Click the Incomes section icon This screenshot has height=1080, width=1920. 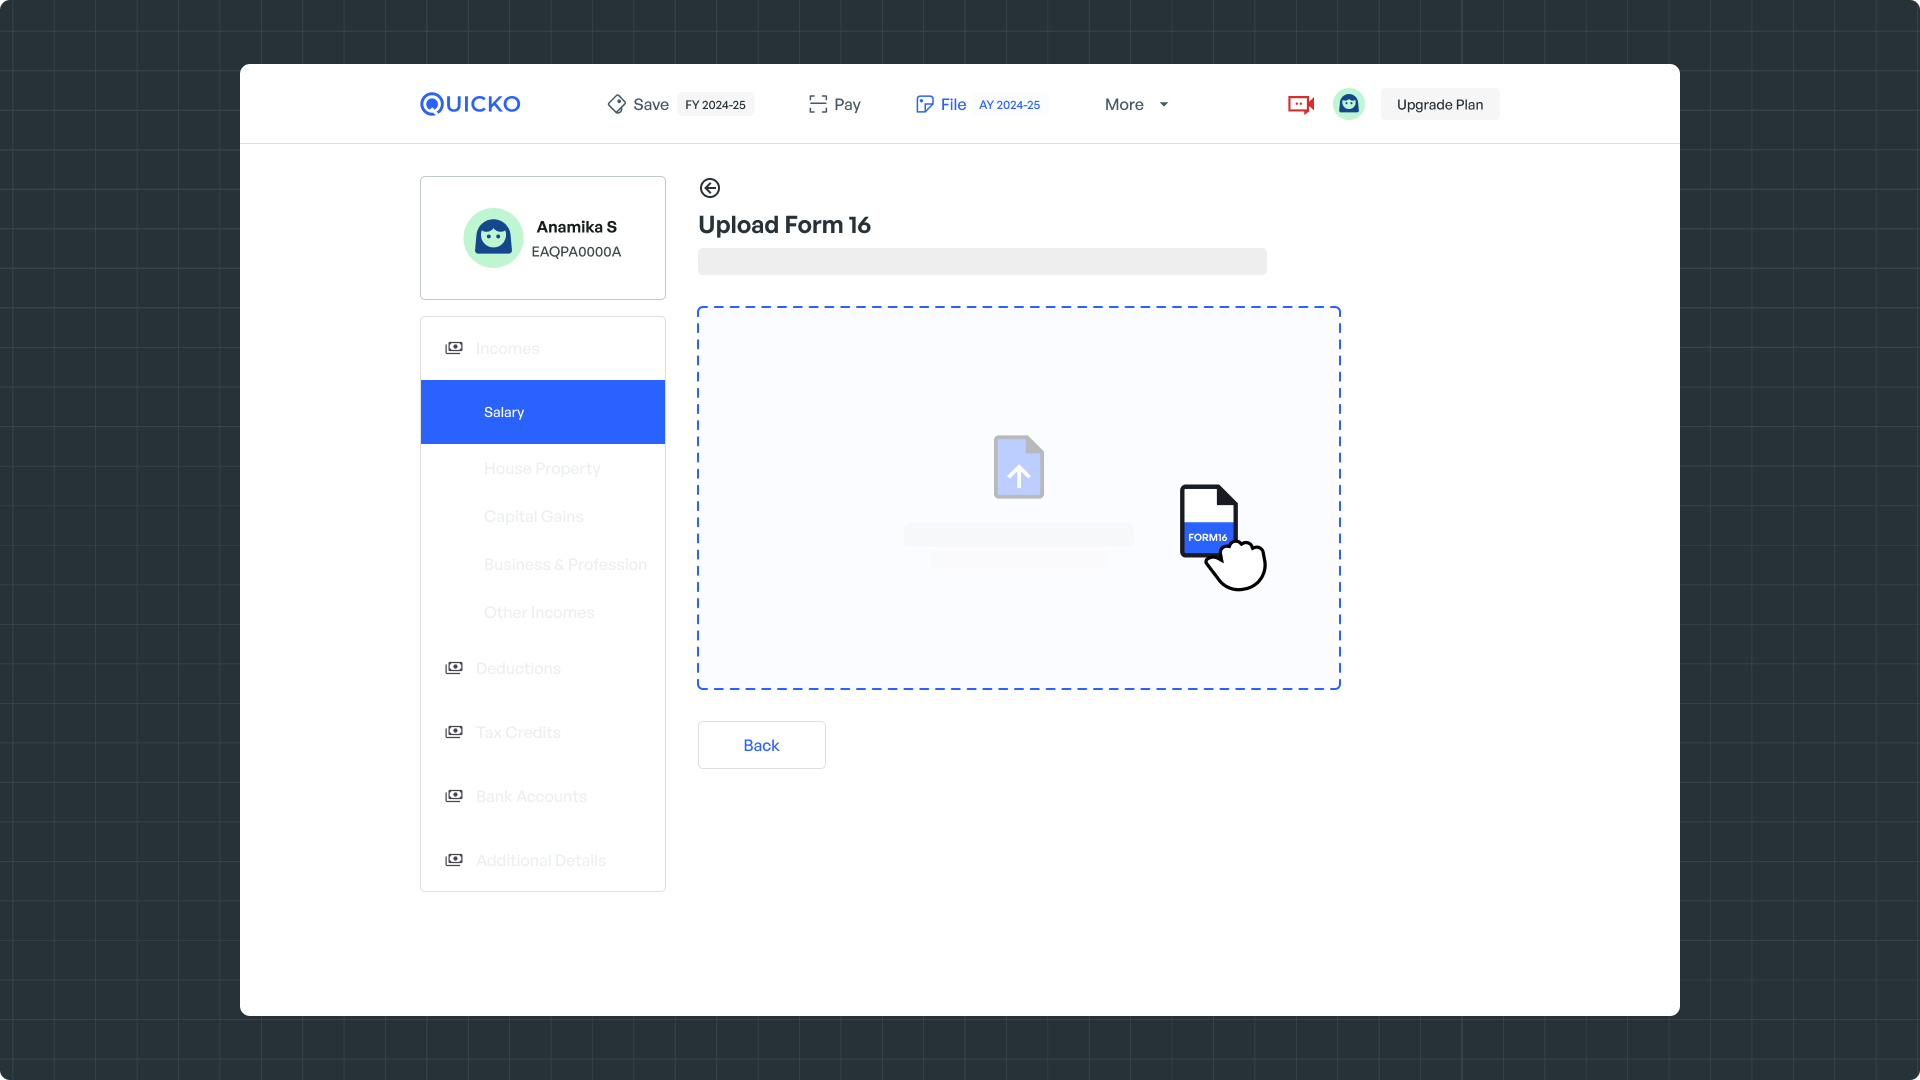pos(454,348)
